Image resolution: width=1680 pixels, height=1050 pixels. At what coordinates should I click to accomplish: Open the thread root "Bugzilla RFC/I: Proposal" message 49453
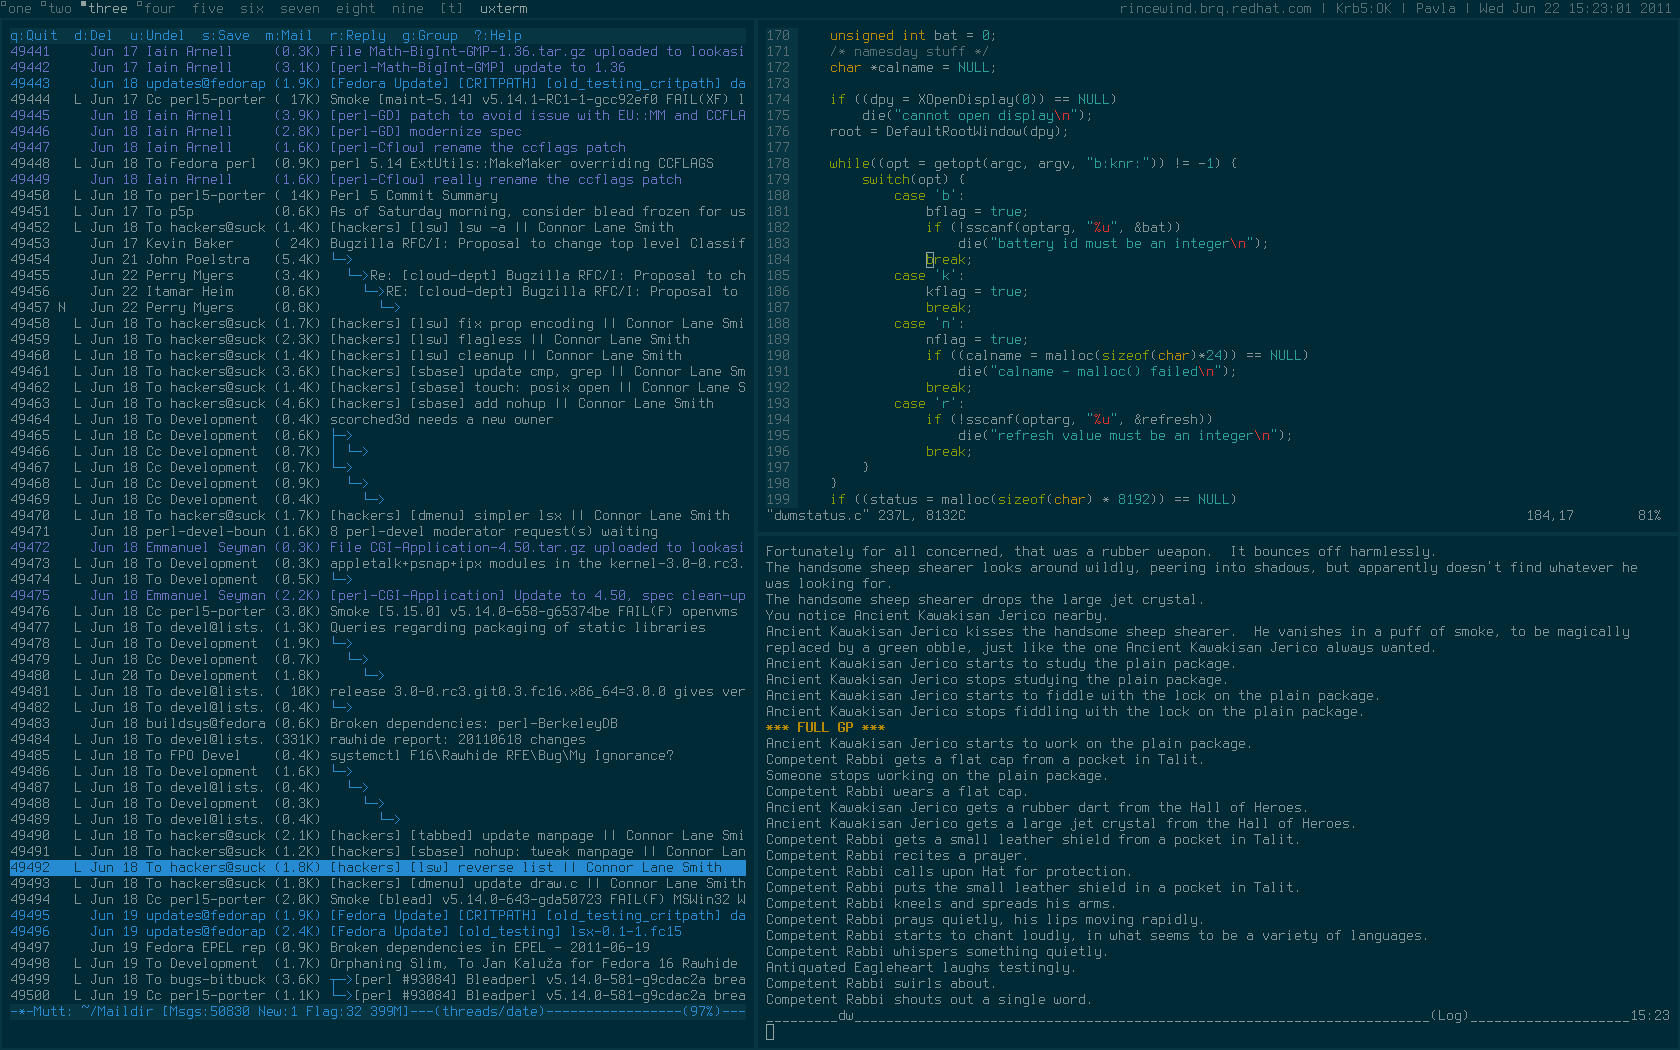537,243
